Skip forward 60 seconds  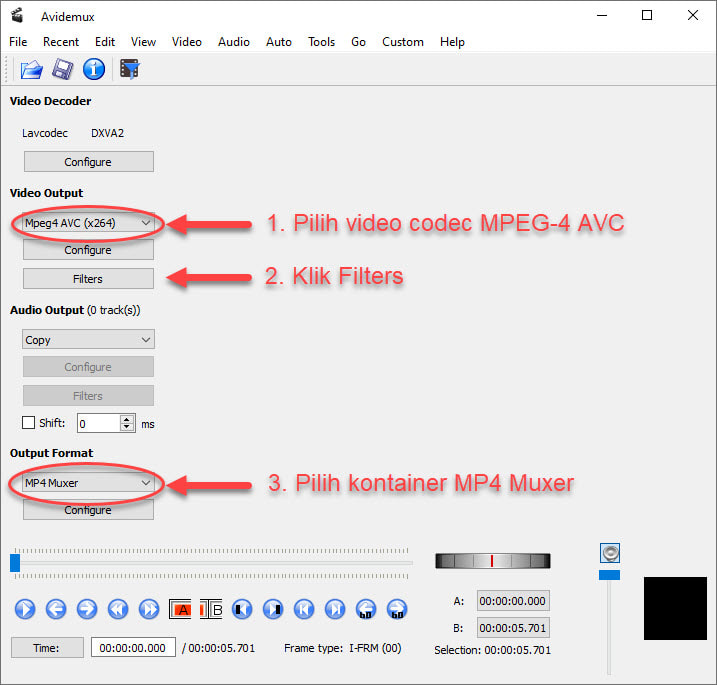397,609
